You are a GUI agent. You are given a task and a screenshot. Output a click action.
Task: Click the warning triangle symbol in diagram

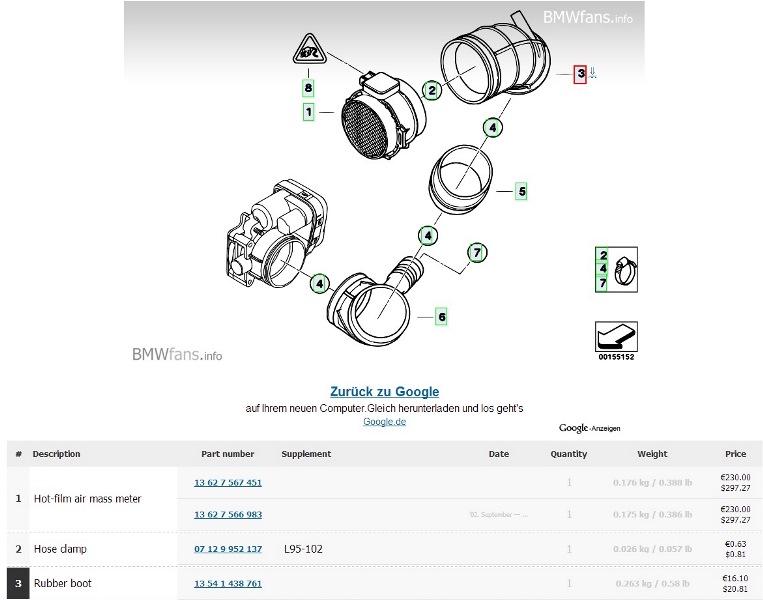click(309, 49)
